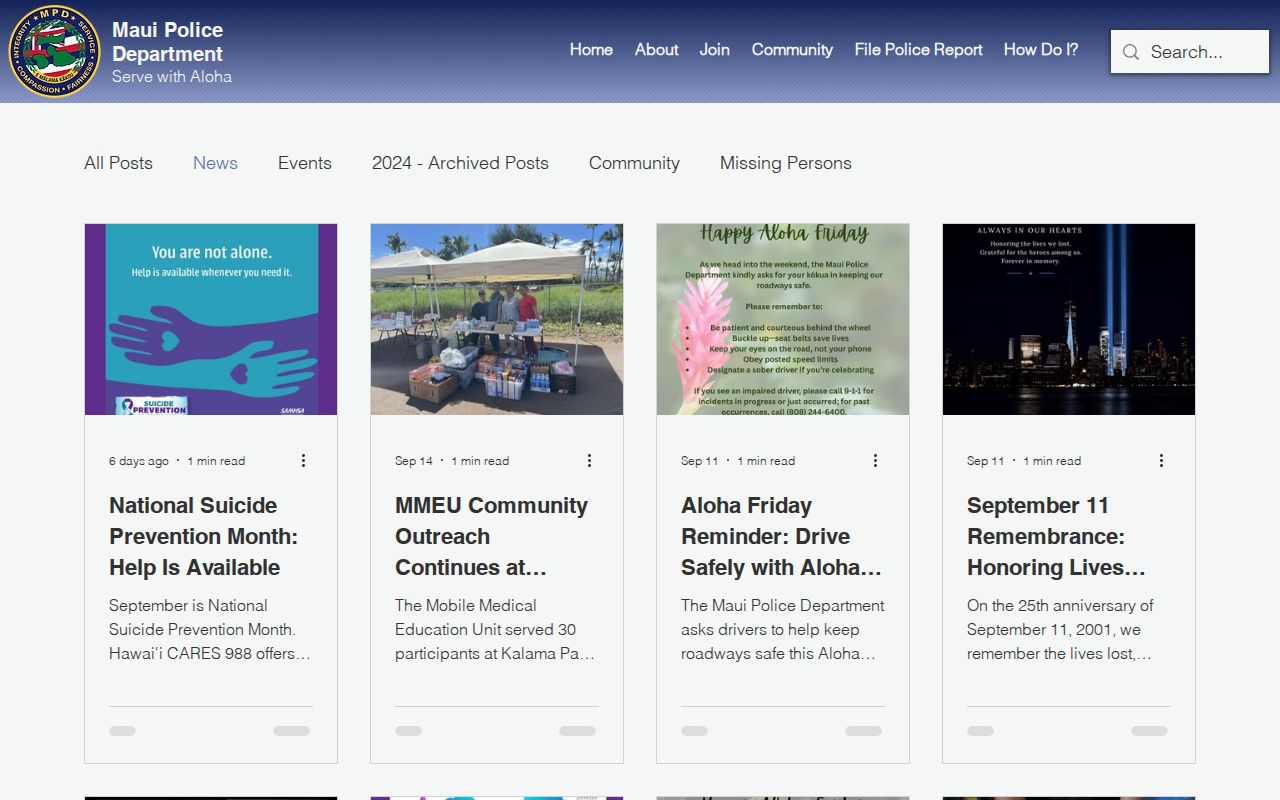Open Aloha Friday Reminder post title
The height and width of the screenshot is (800, 1280).
781,536
